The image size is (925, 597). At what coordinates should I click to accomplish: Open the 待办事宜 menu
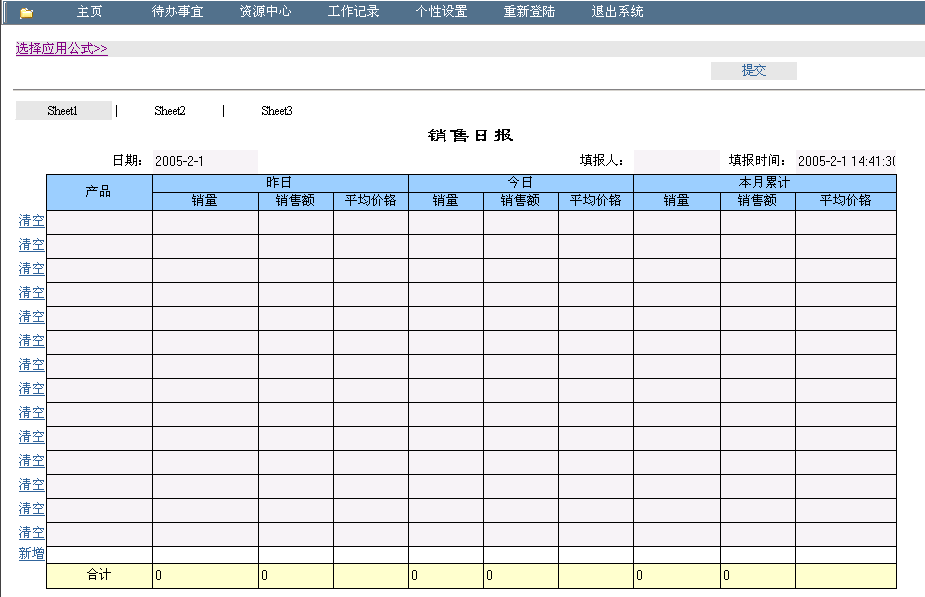point(177,12)
